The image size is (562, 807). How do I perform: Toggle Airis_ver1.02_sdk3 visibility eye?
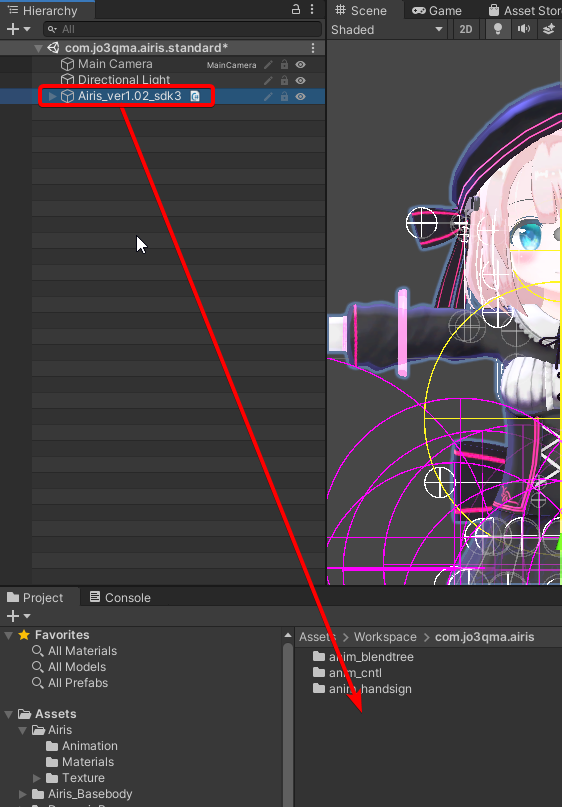coord(301,97)
